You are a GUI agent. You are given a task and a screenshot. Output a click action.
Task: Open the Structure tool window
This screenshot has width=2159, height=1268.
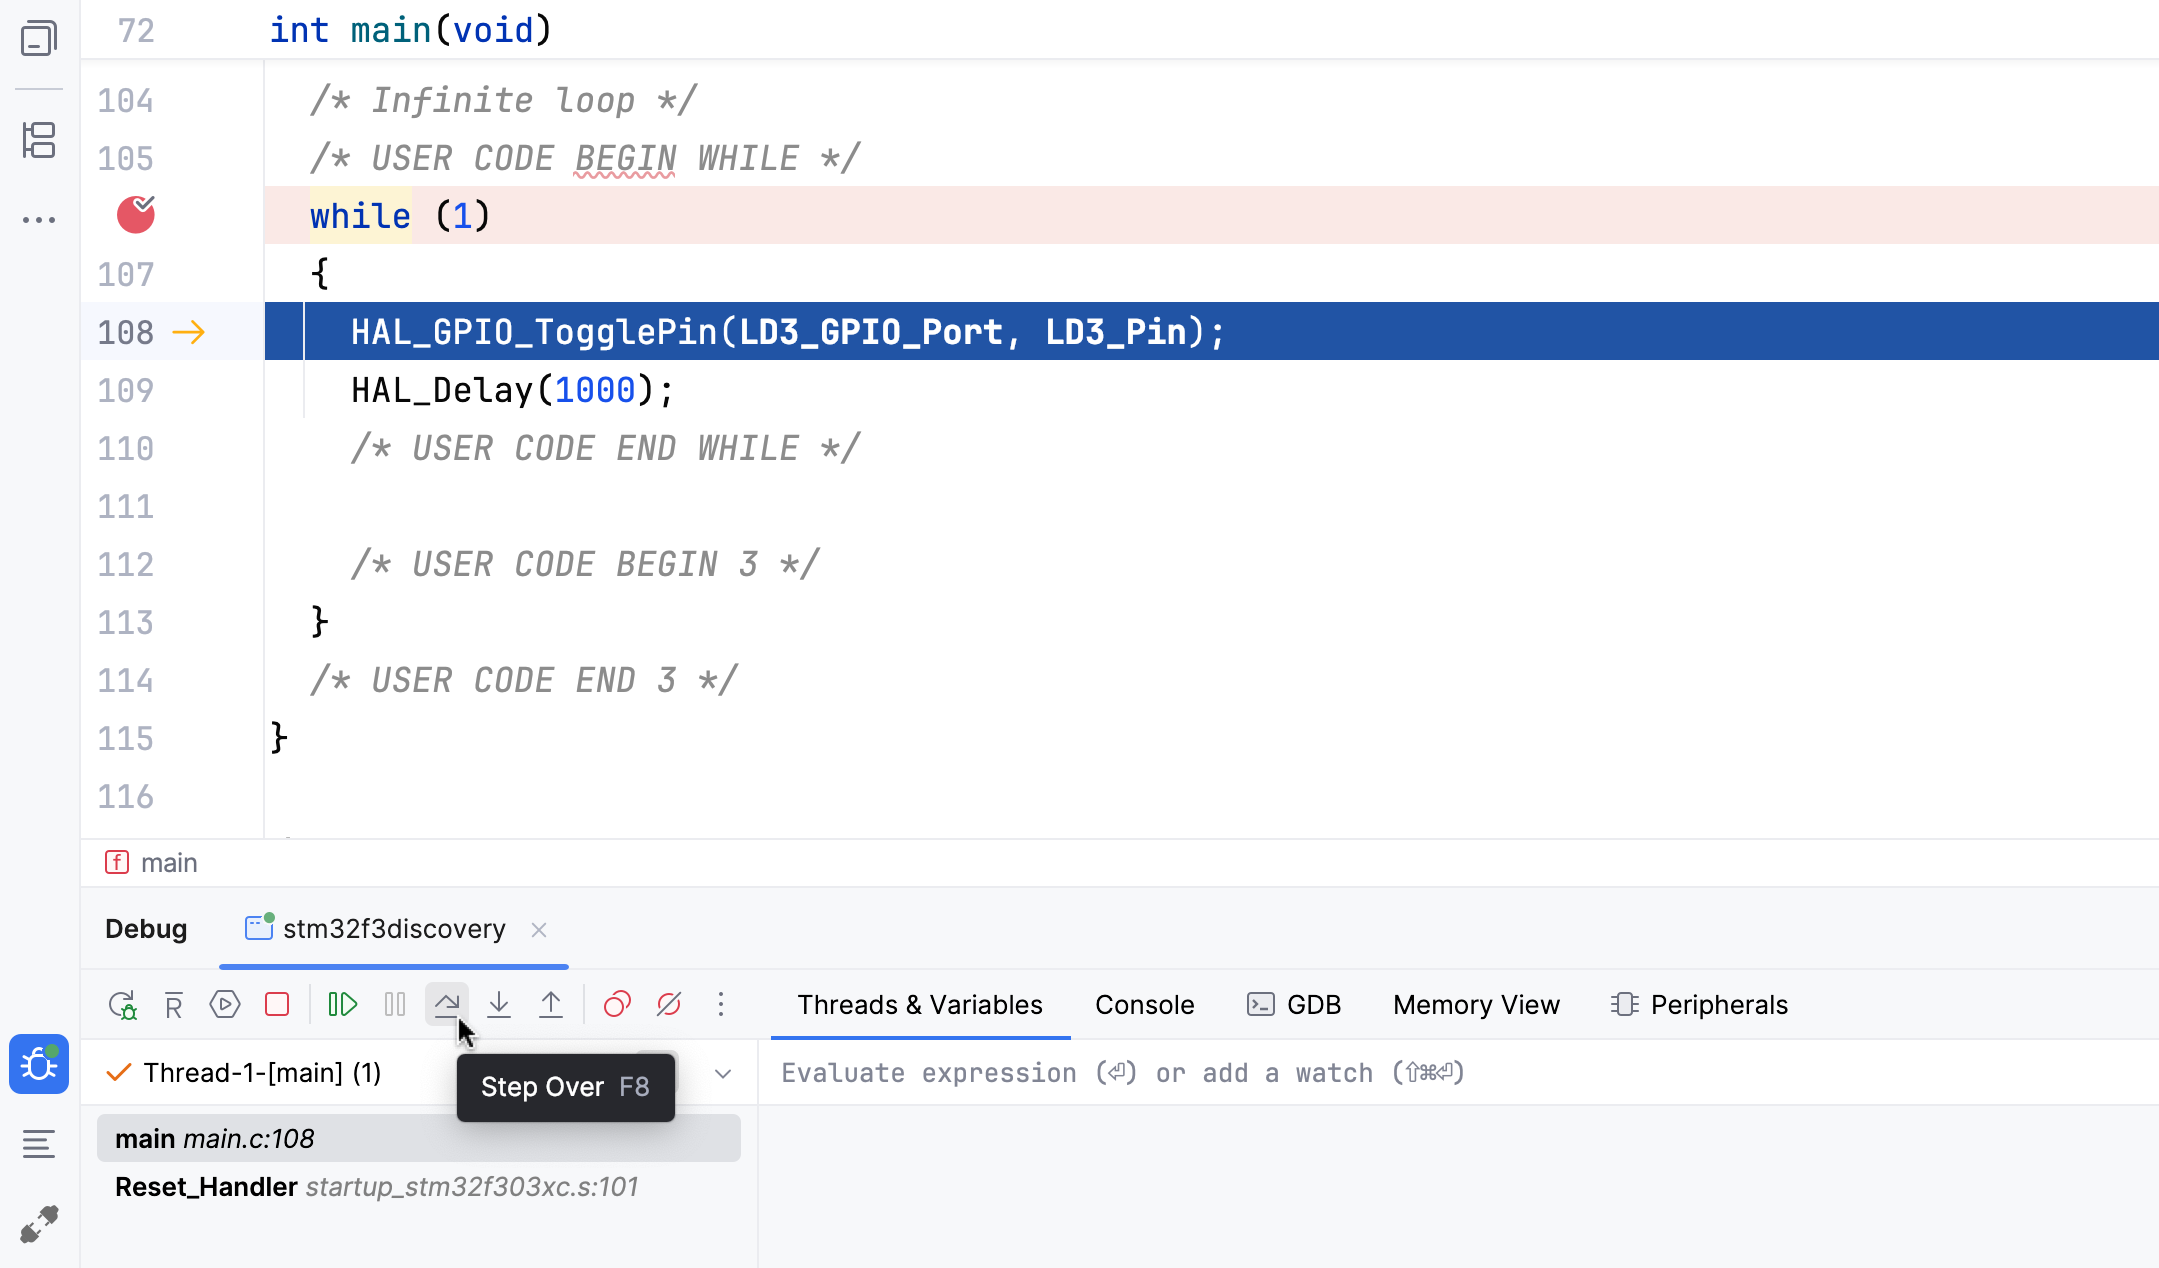coord(38,141)
